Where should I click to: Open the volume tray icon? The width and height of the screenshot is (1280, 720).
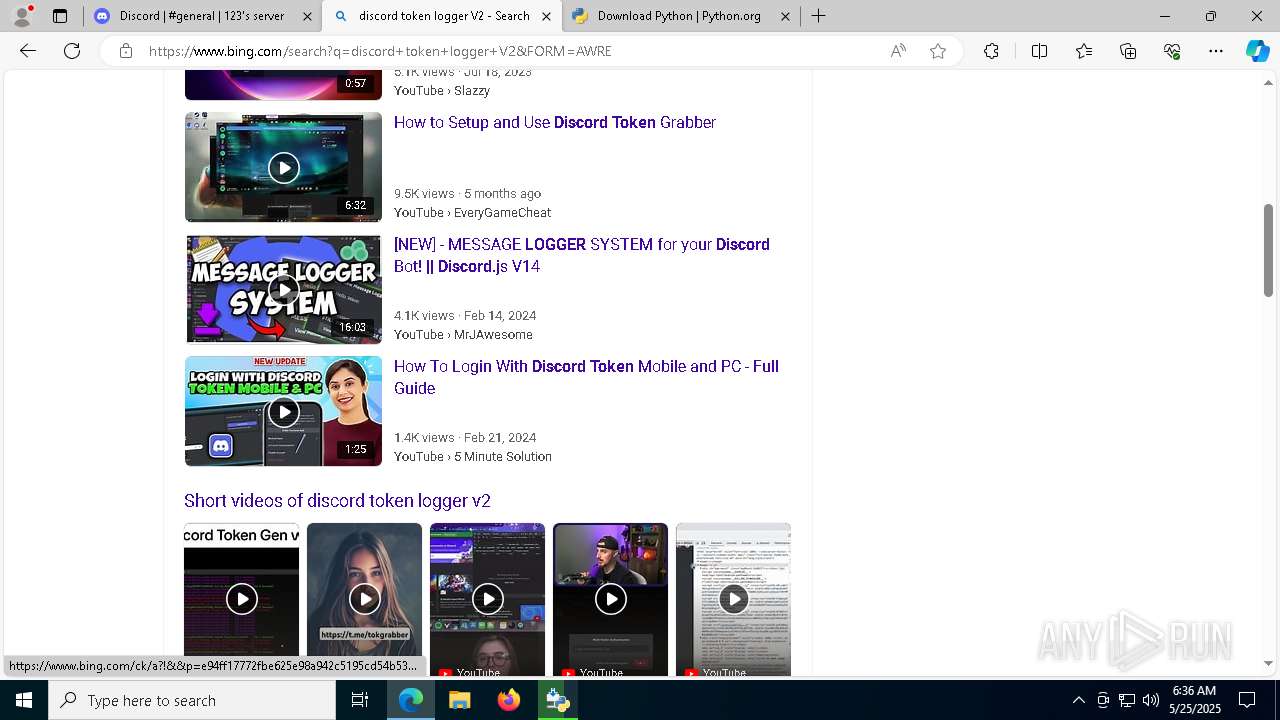(x=1150, y=700)
